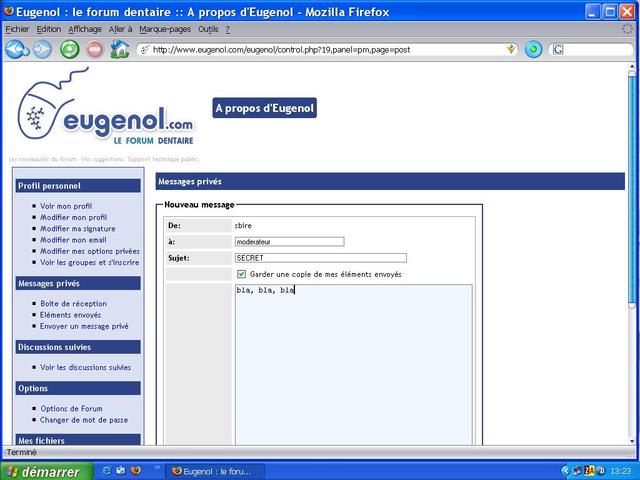
Task: Click the Sujet field containing SECRET
Action: tap(320, 258)
